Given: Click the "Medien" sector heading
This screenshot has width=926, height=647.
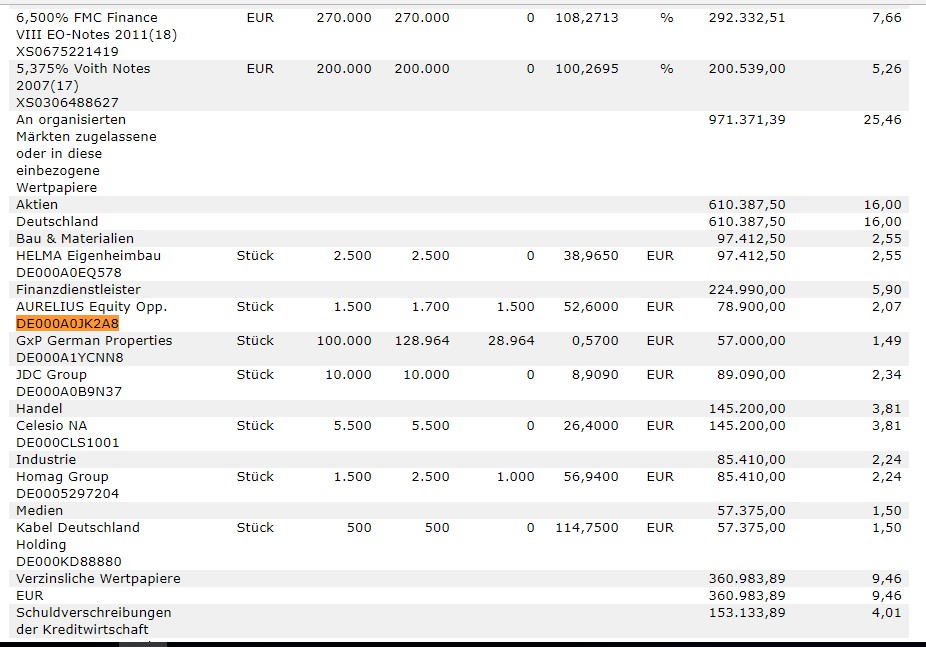Looking at the screenshot, I should pyautogui.click(x=39, y=511).
